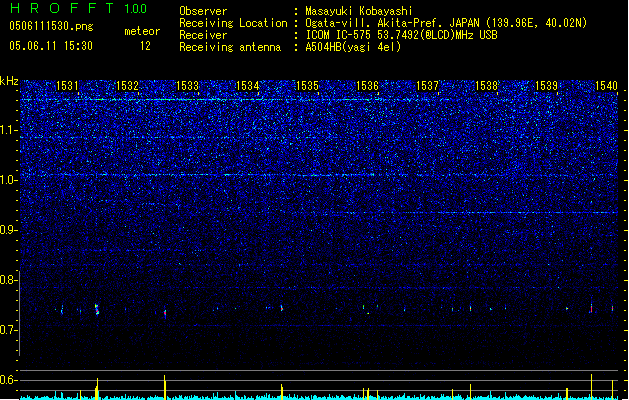Click the observer name Masayuki Kobayashi
The width and height of the screenshot is (629, 400).
(x=359, y=11)
